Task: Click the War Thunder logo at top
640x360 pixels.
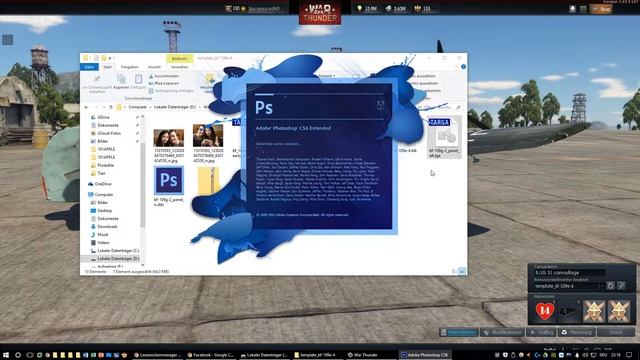Action: [320, 13]
